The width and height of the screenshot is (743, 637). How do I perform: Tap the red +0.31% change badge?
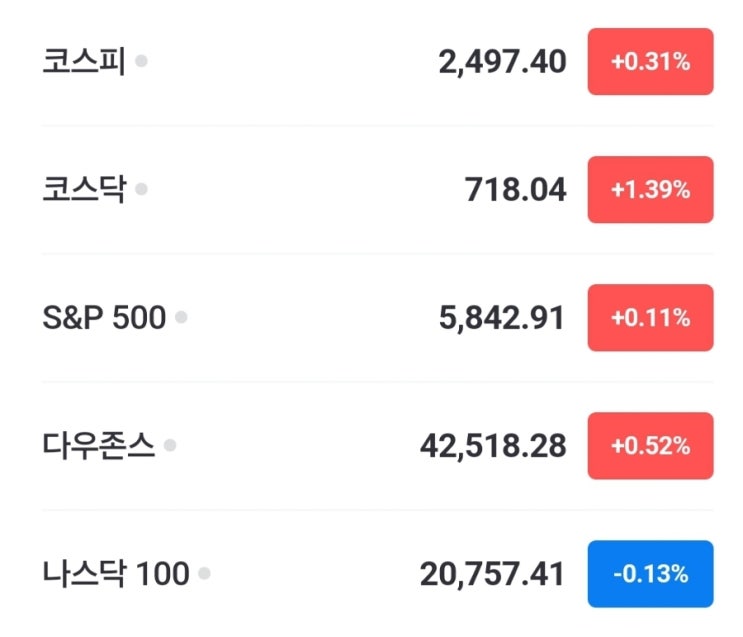650,62
